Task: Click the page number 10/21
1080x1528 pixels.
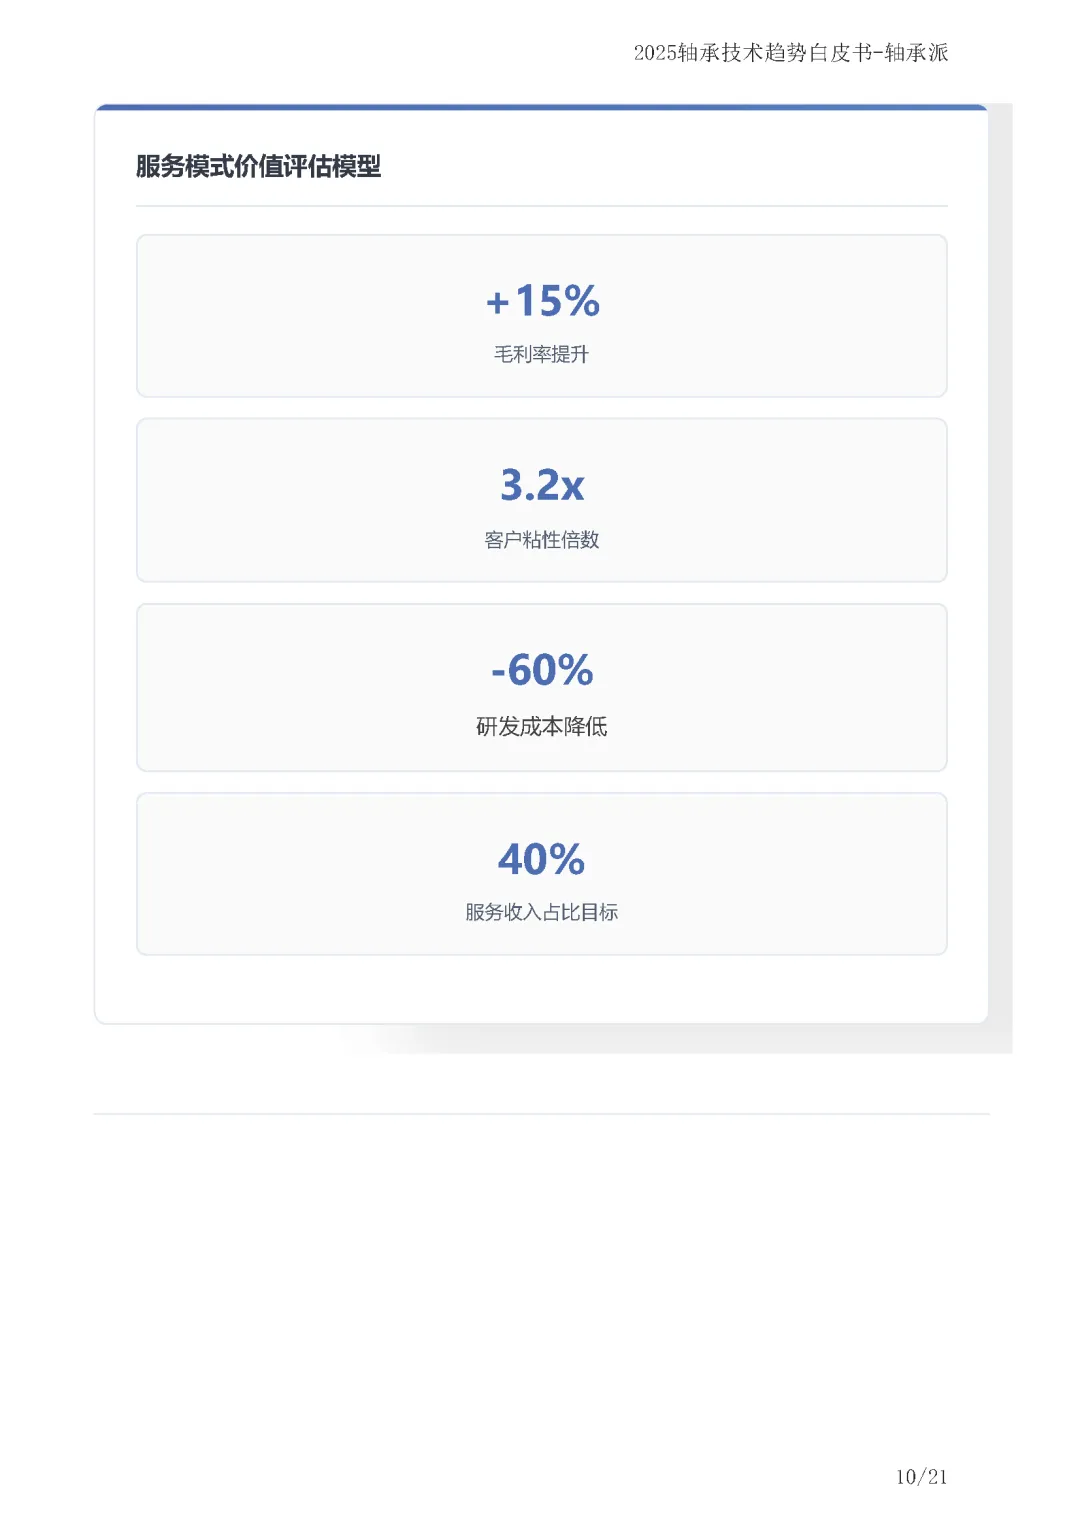Action: (x=921, y=1476)
